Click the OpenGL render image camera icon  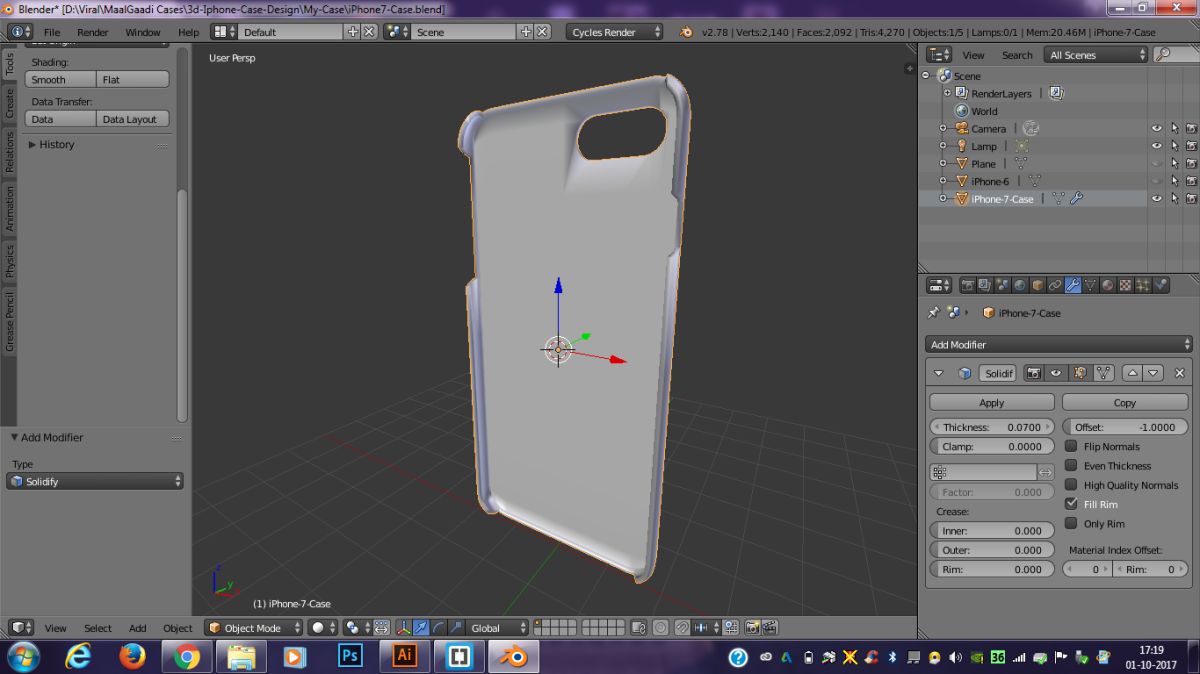pyautogui.click(x=751, y=628)
